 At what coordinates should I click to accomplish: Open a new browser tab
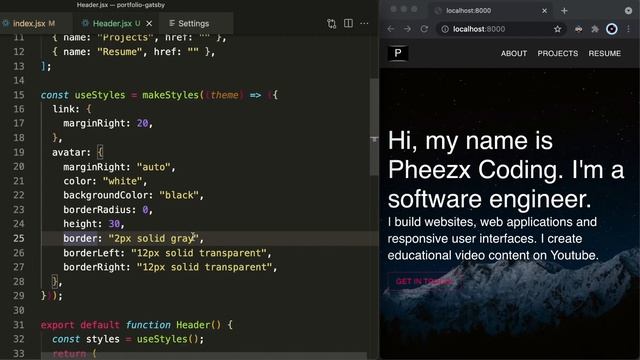coord(564,11)
